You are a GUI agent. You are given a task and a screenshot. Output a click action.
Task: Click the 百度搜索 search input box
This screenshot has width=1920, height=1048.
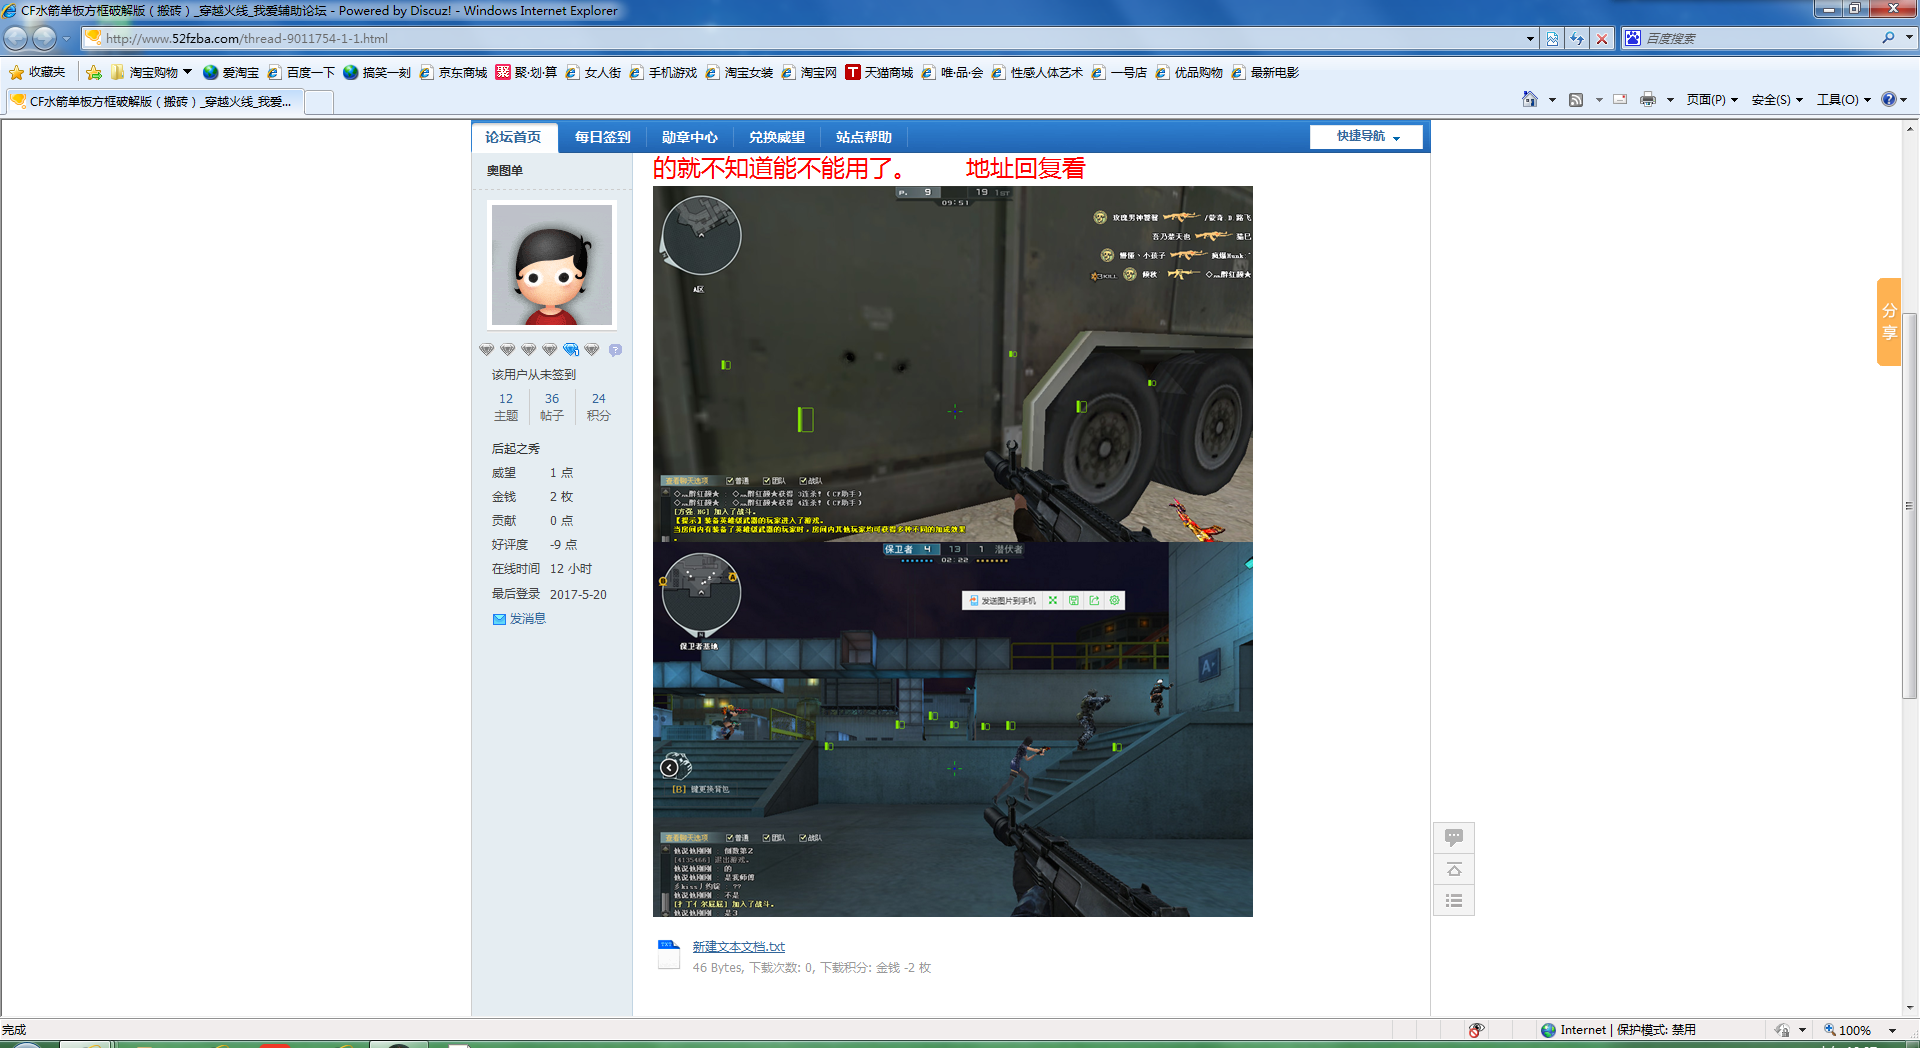coord(1760,38)
